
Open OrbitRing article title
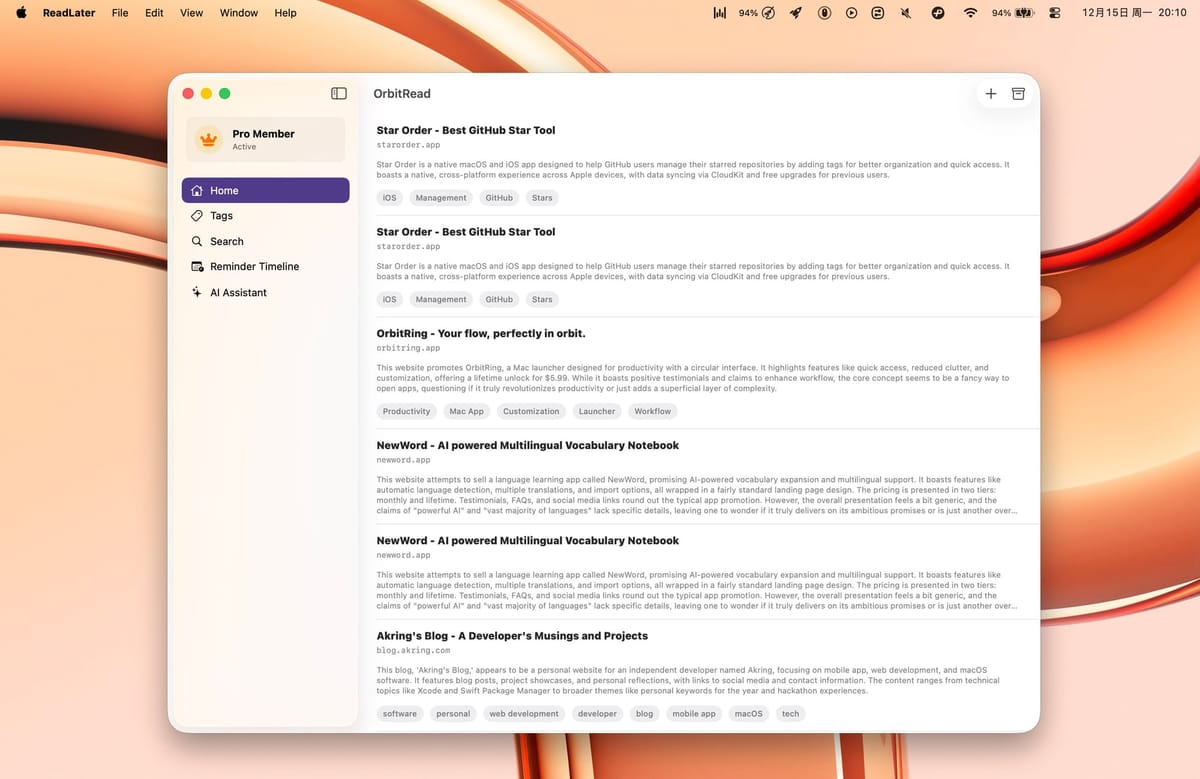point(481,333)
